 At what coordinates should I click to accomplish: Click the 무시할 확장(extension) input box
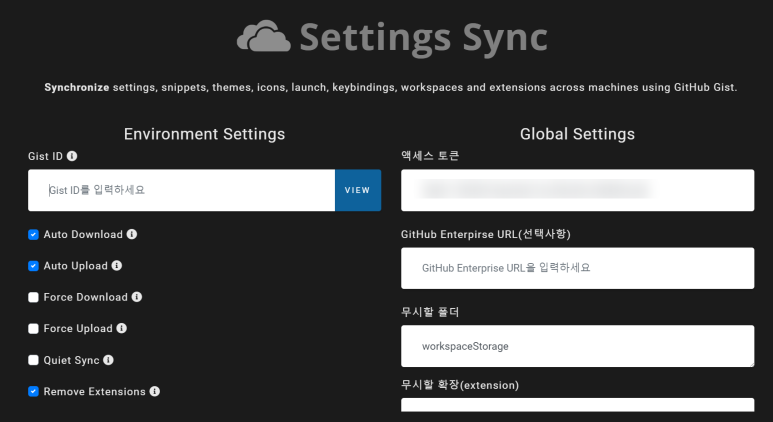577,405
